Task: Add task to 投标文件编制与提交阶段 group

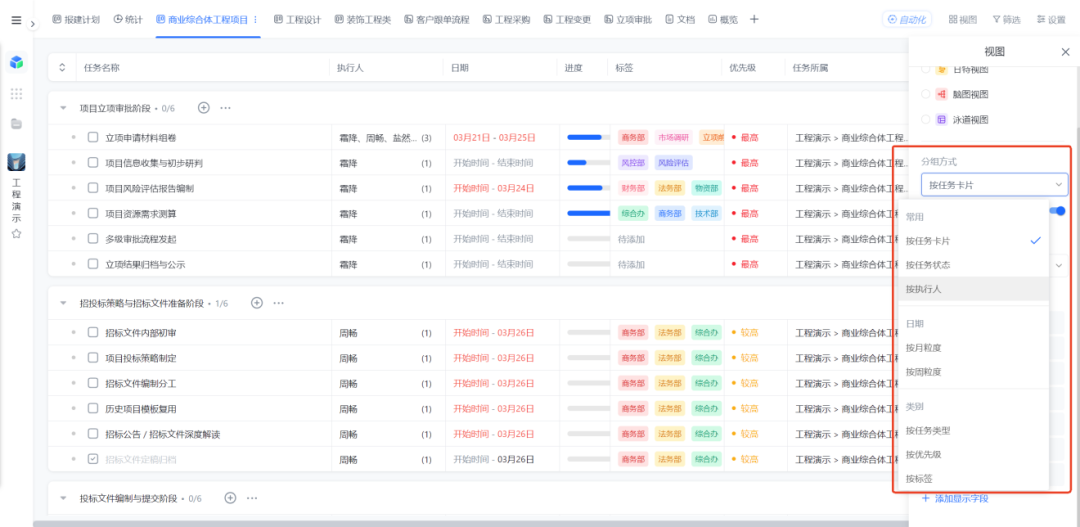Action: pyautogui.click(x=231, y=497)
